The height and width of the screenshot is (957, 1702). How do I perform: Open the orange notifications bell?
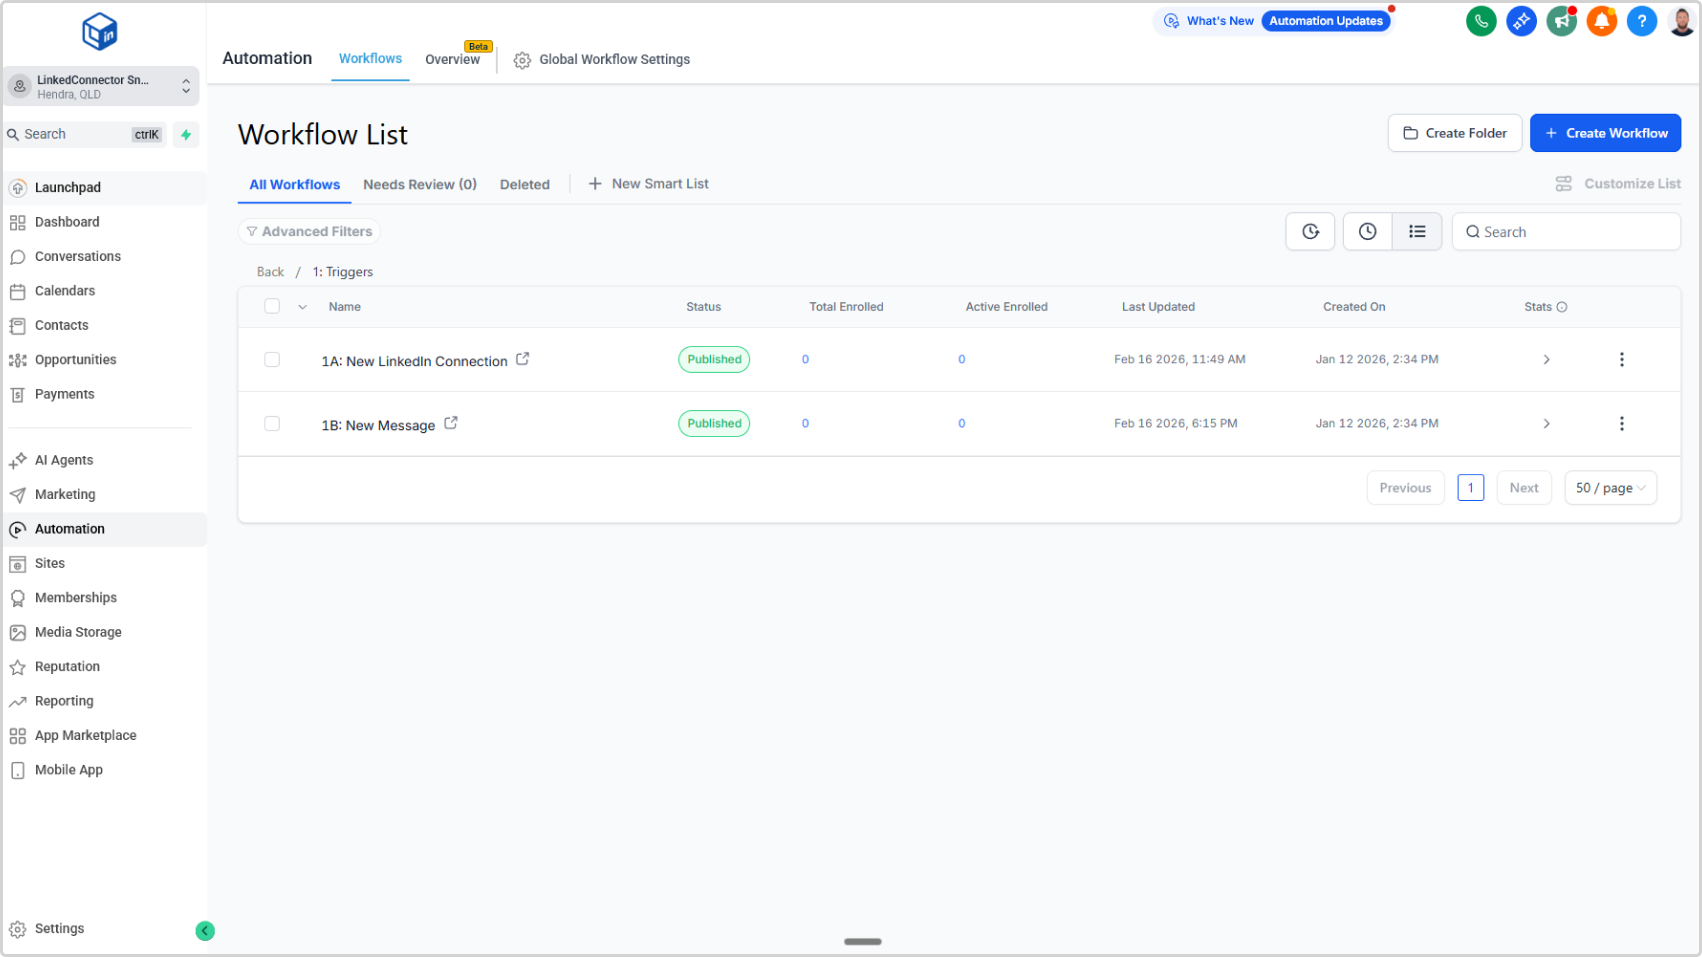[1601, 21]
